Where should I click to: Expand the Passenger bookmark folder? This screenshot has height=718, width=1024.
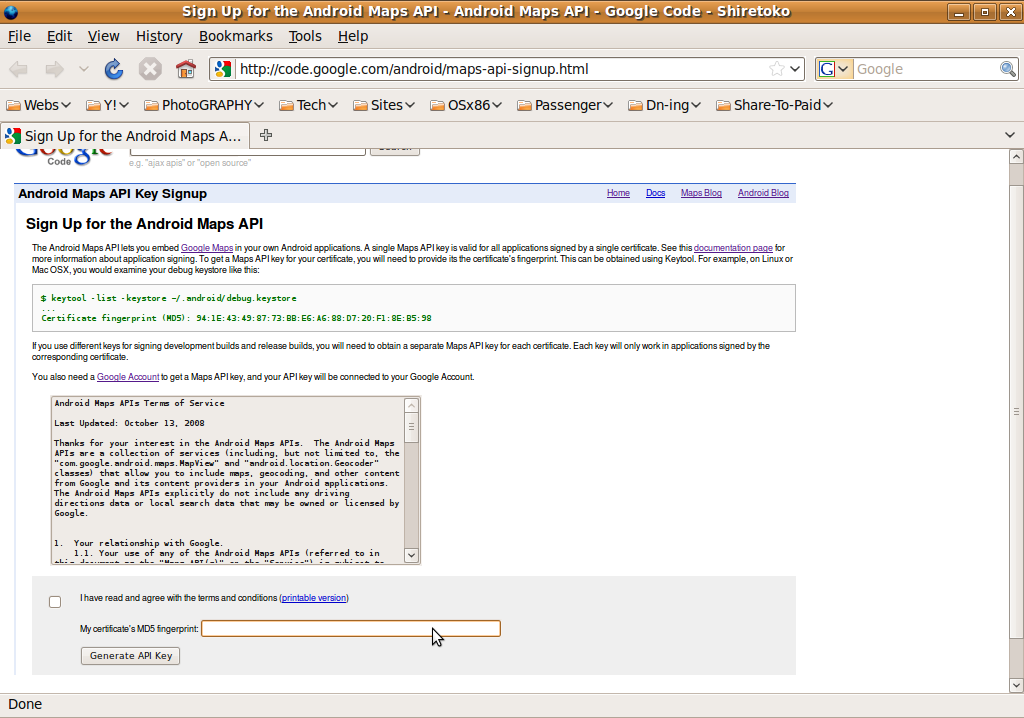(565, 105)
